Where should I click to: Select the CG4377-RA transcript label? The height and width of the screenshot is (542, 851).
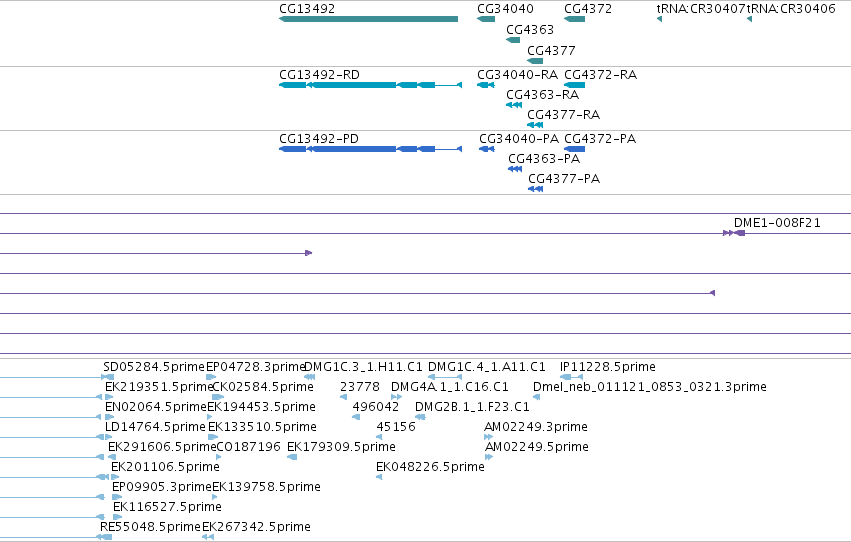563,114
